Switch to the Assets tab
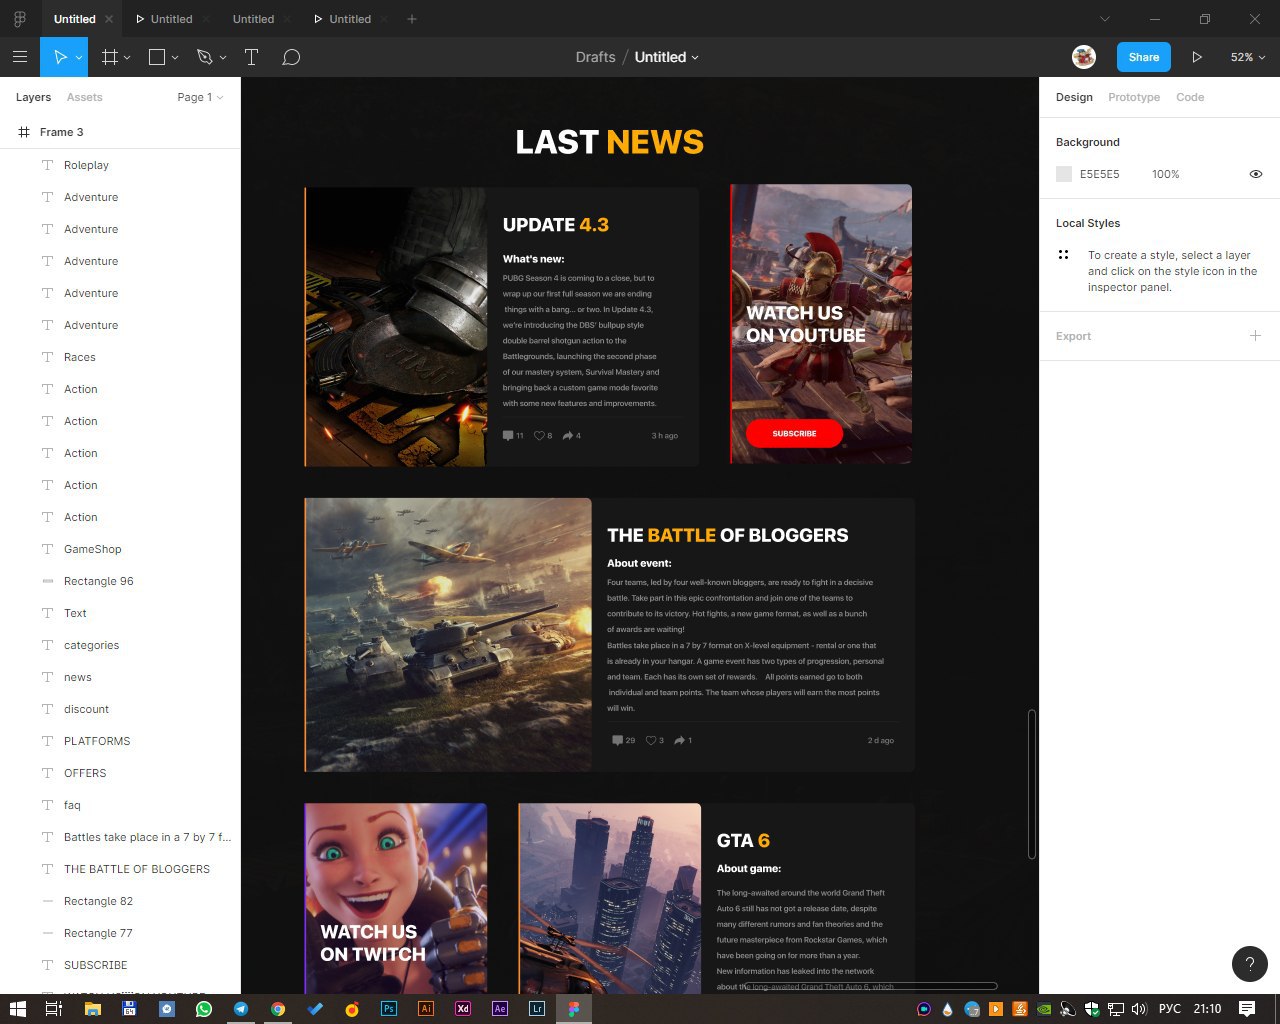The height and width of the screenshot is (1024, 1280). pyautogui.click(x=85, y=97)
